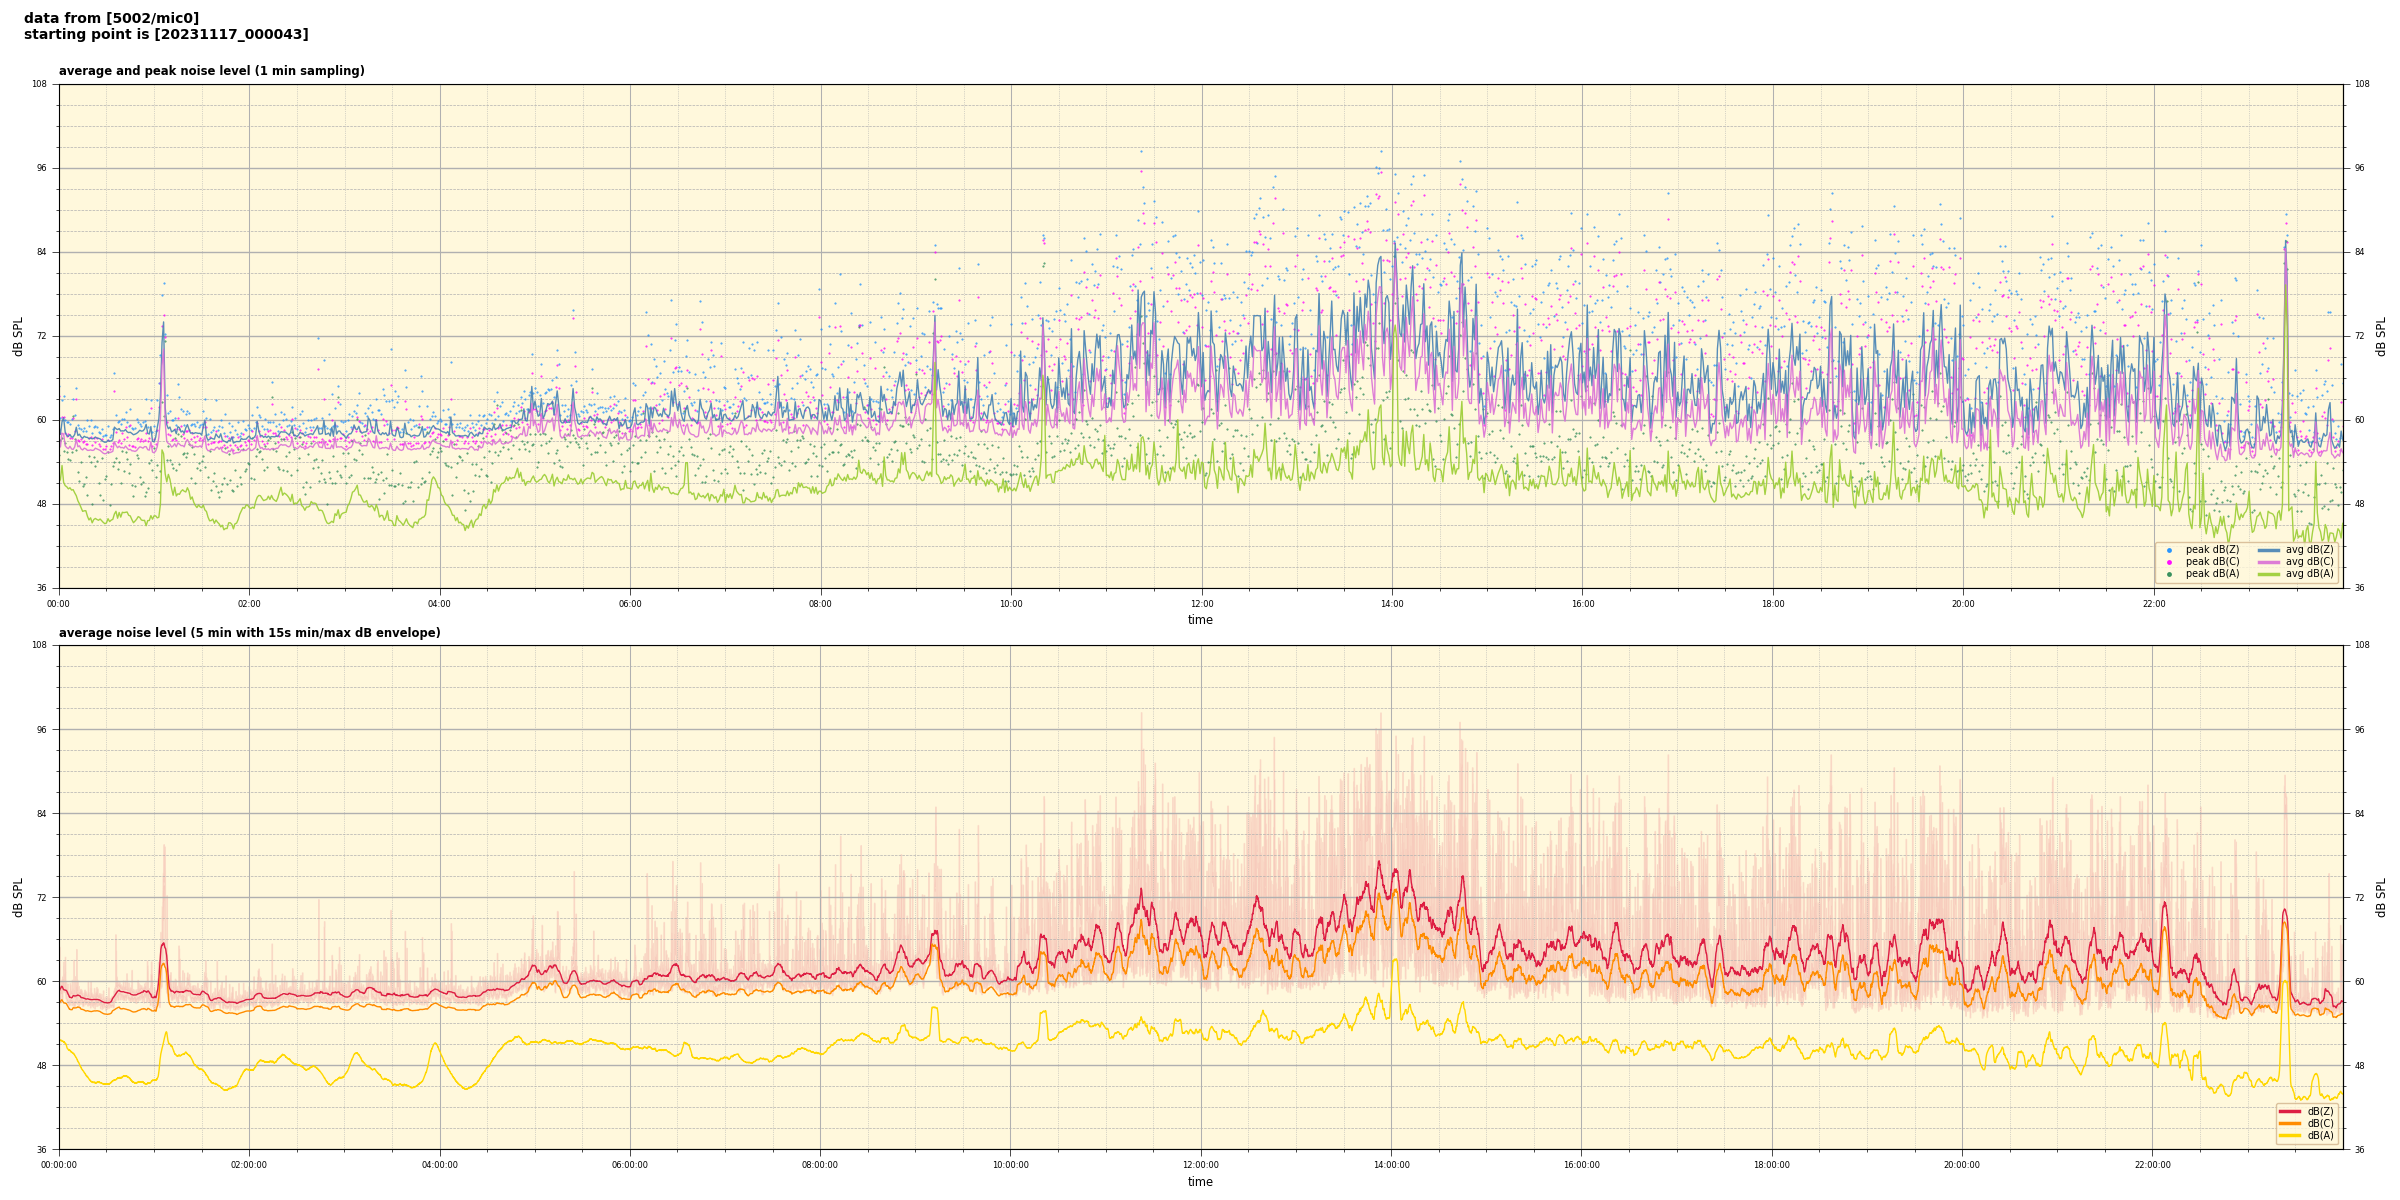Click the avg dB(C) legend line sample

point(2269,562)
